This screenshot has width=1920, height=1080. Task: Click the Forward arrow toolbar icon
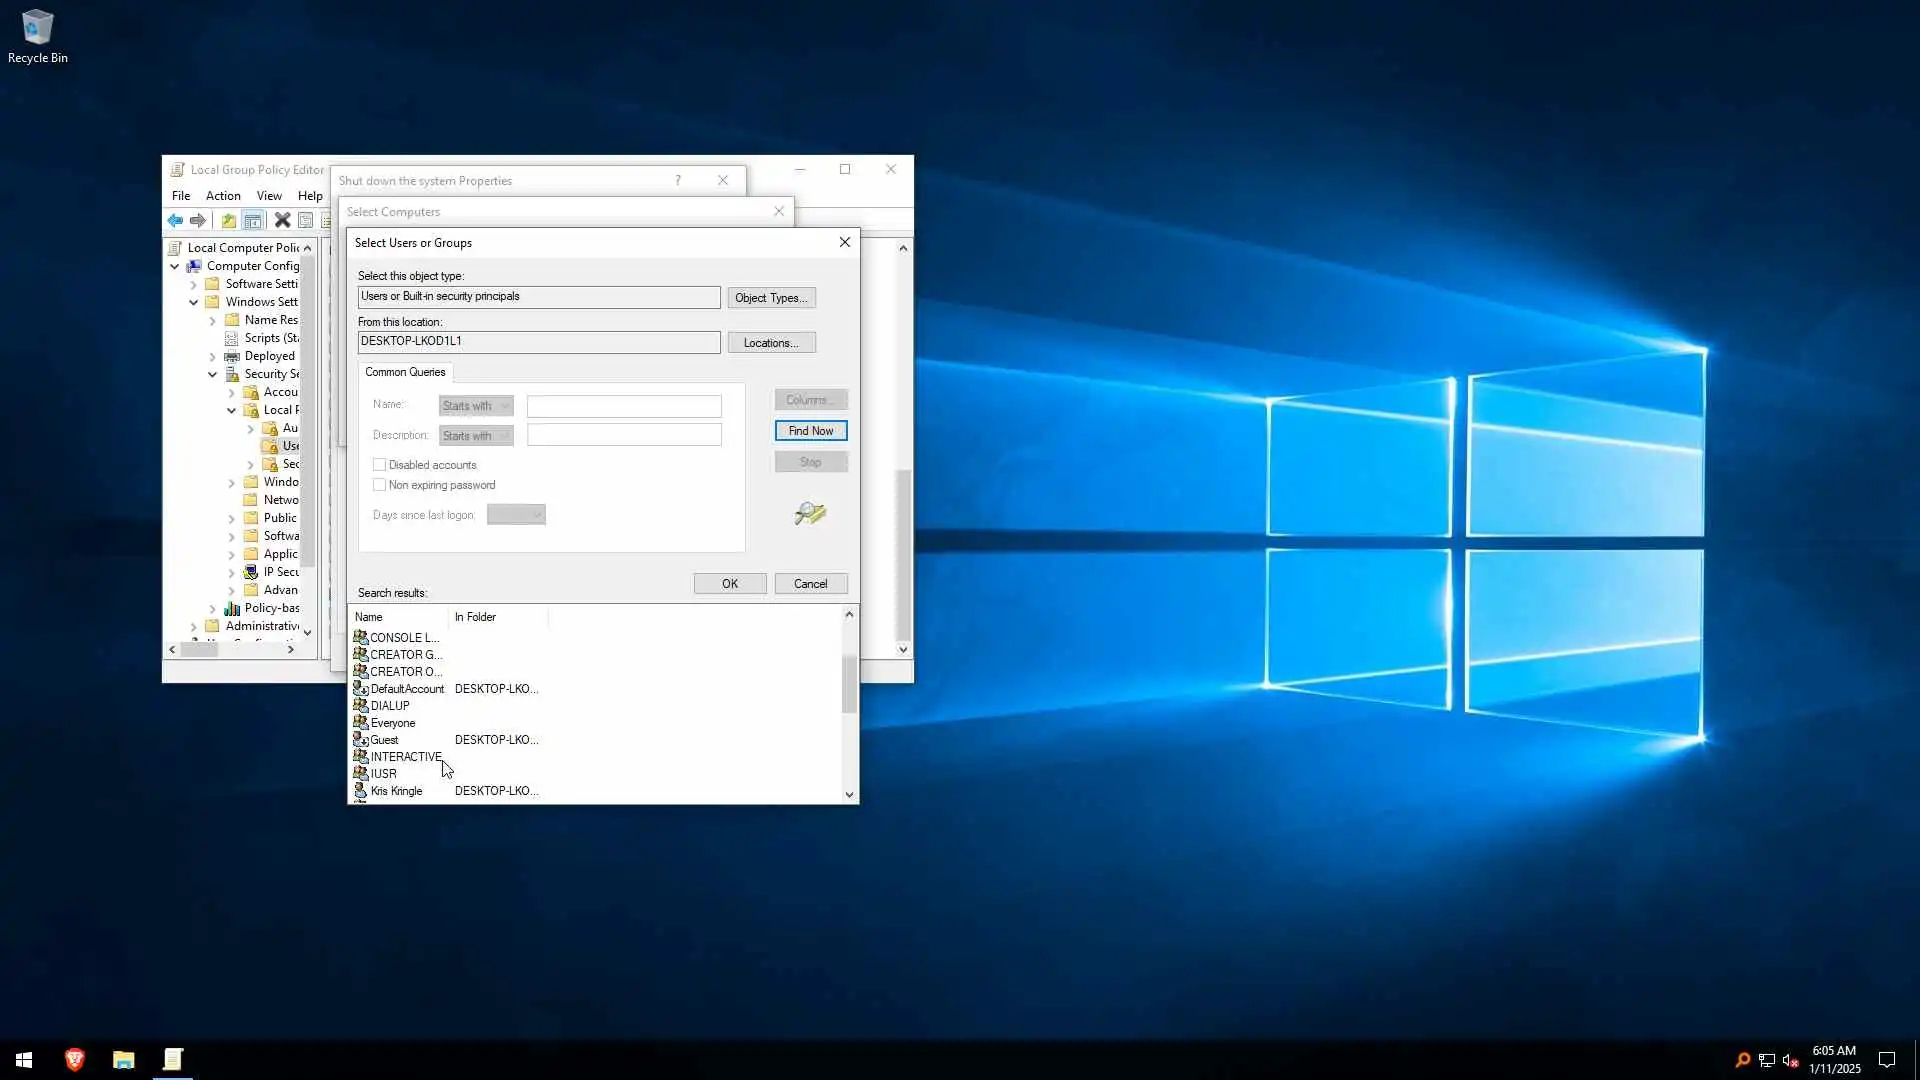198,220
